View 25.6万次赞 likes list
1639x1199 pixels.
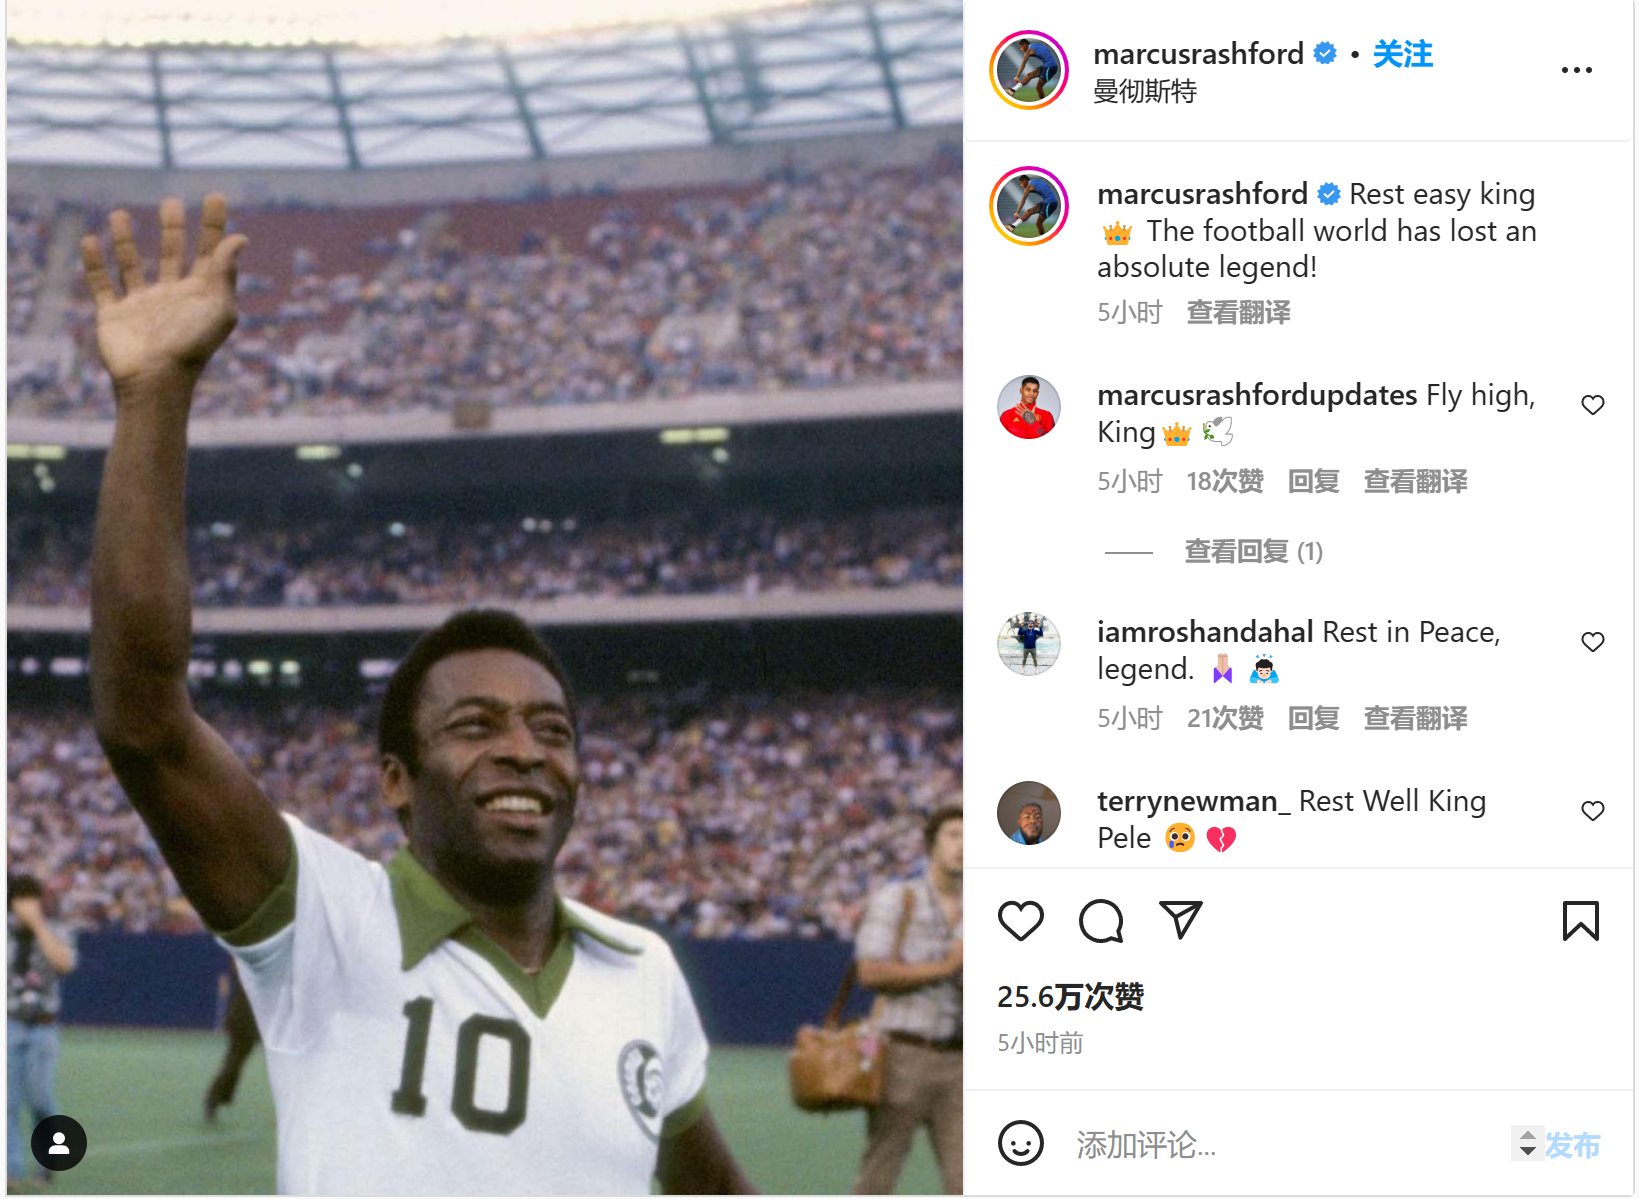(x=1070, y=996)
